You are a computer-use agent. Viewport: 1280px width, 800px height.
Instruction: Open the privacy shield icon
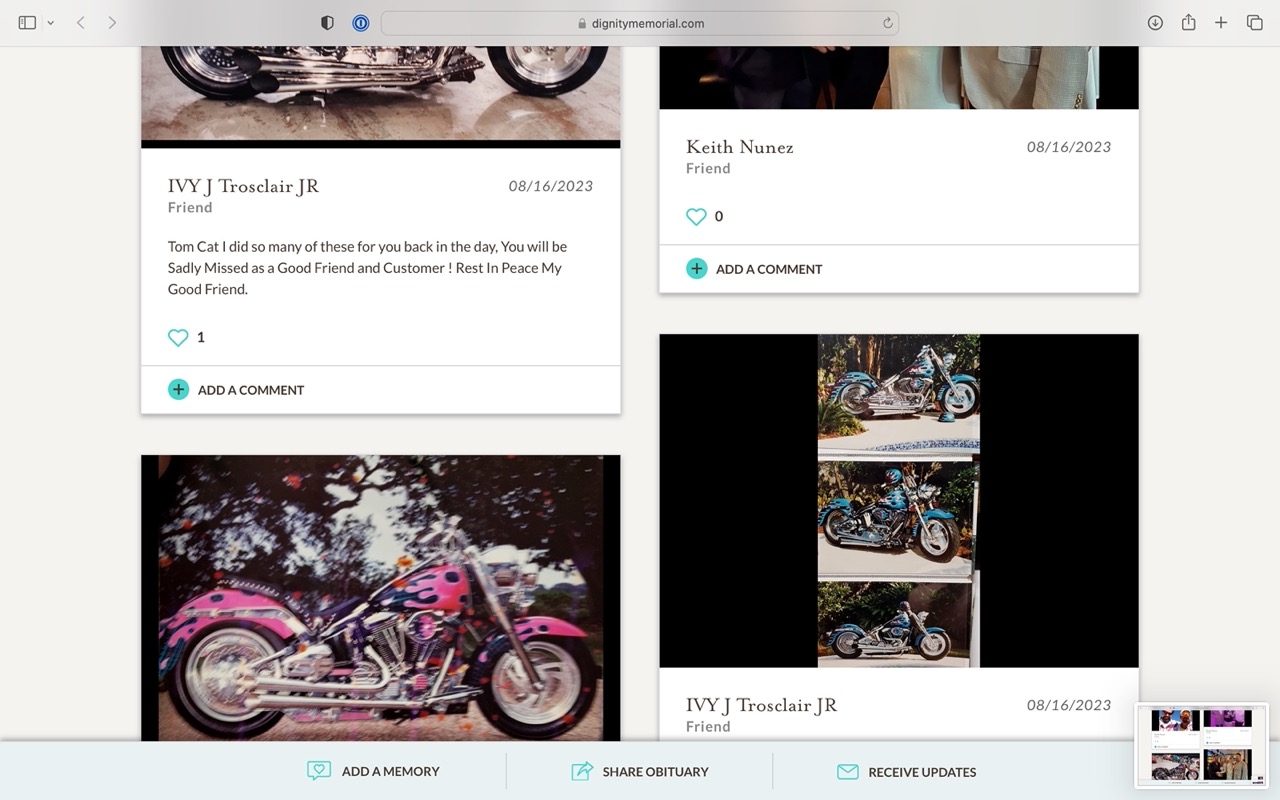[x=327, y=23]
